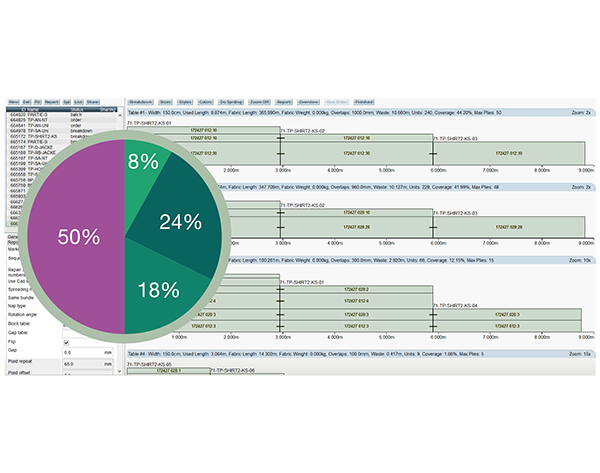
Task: Click the Do Spreading button
Action: (231, 102)
